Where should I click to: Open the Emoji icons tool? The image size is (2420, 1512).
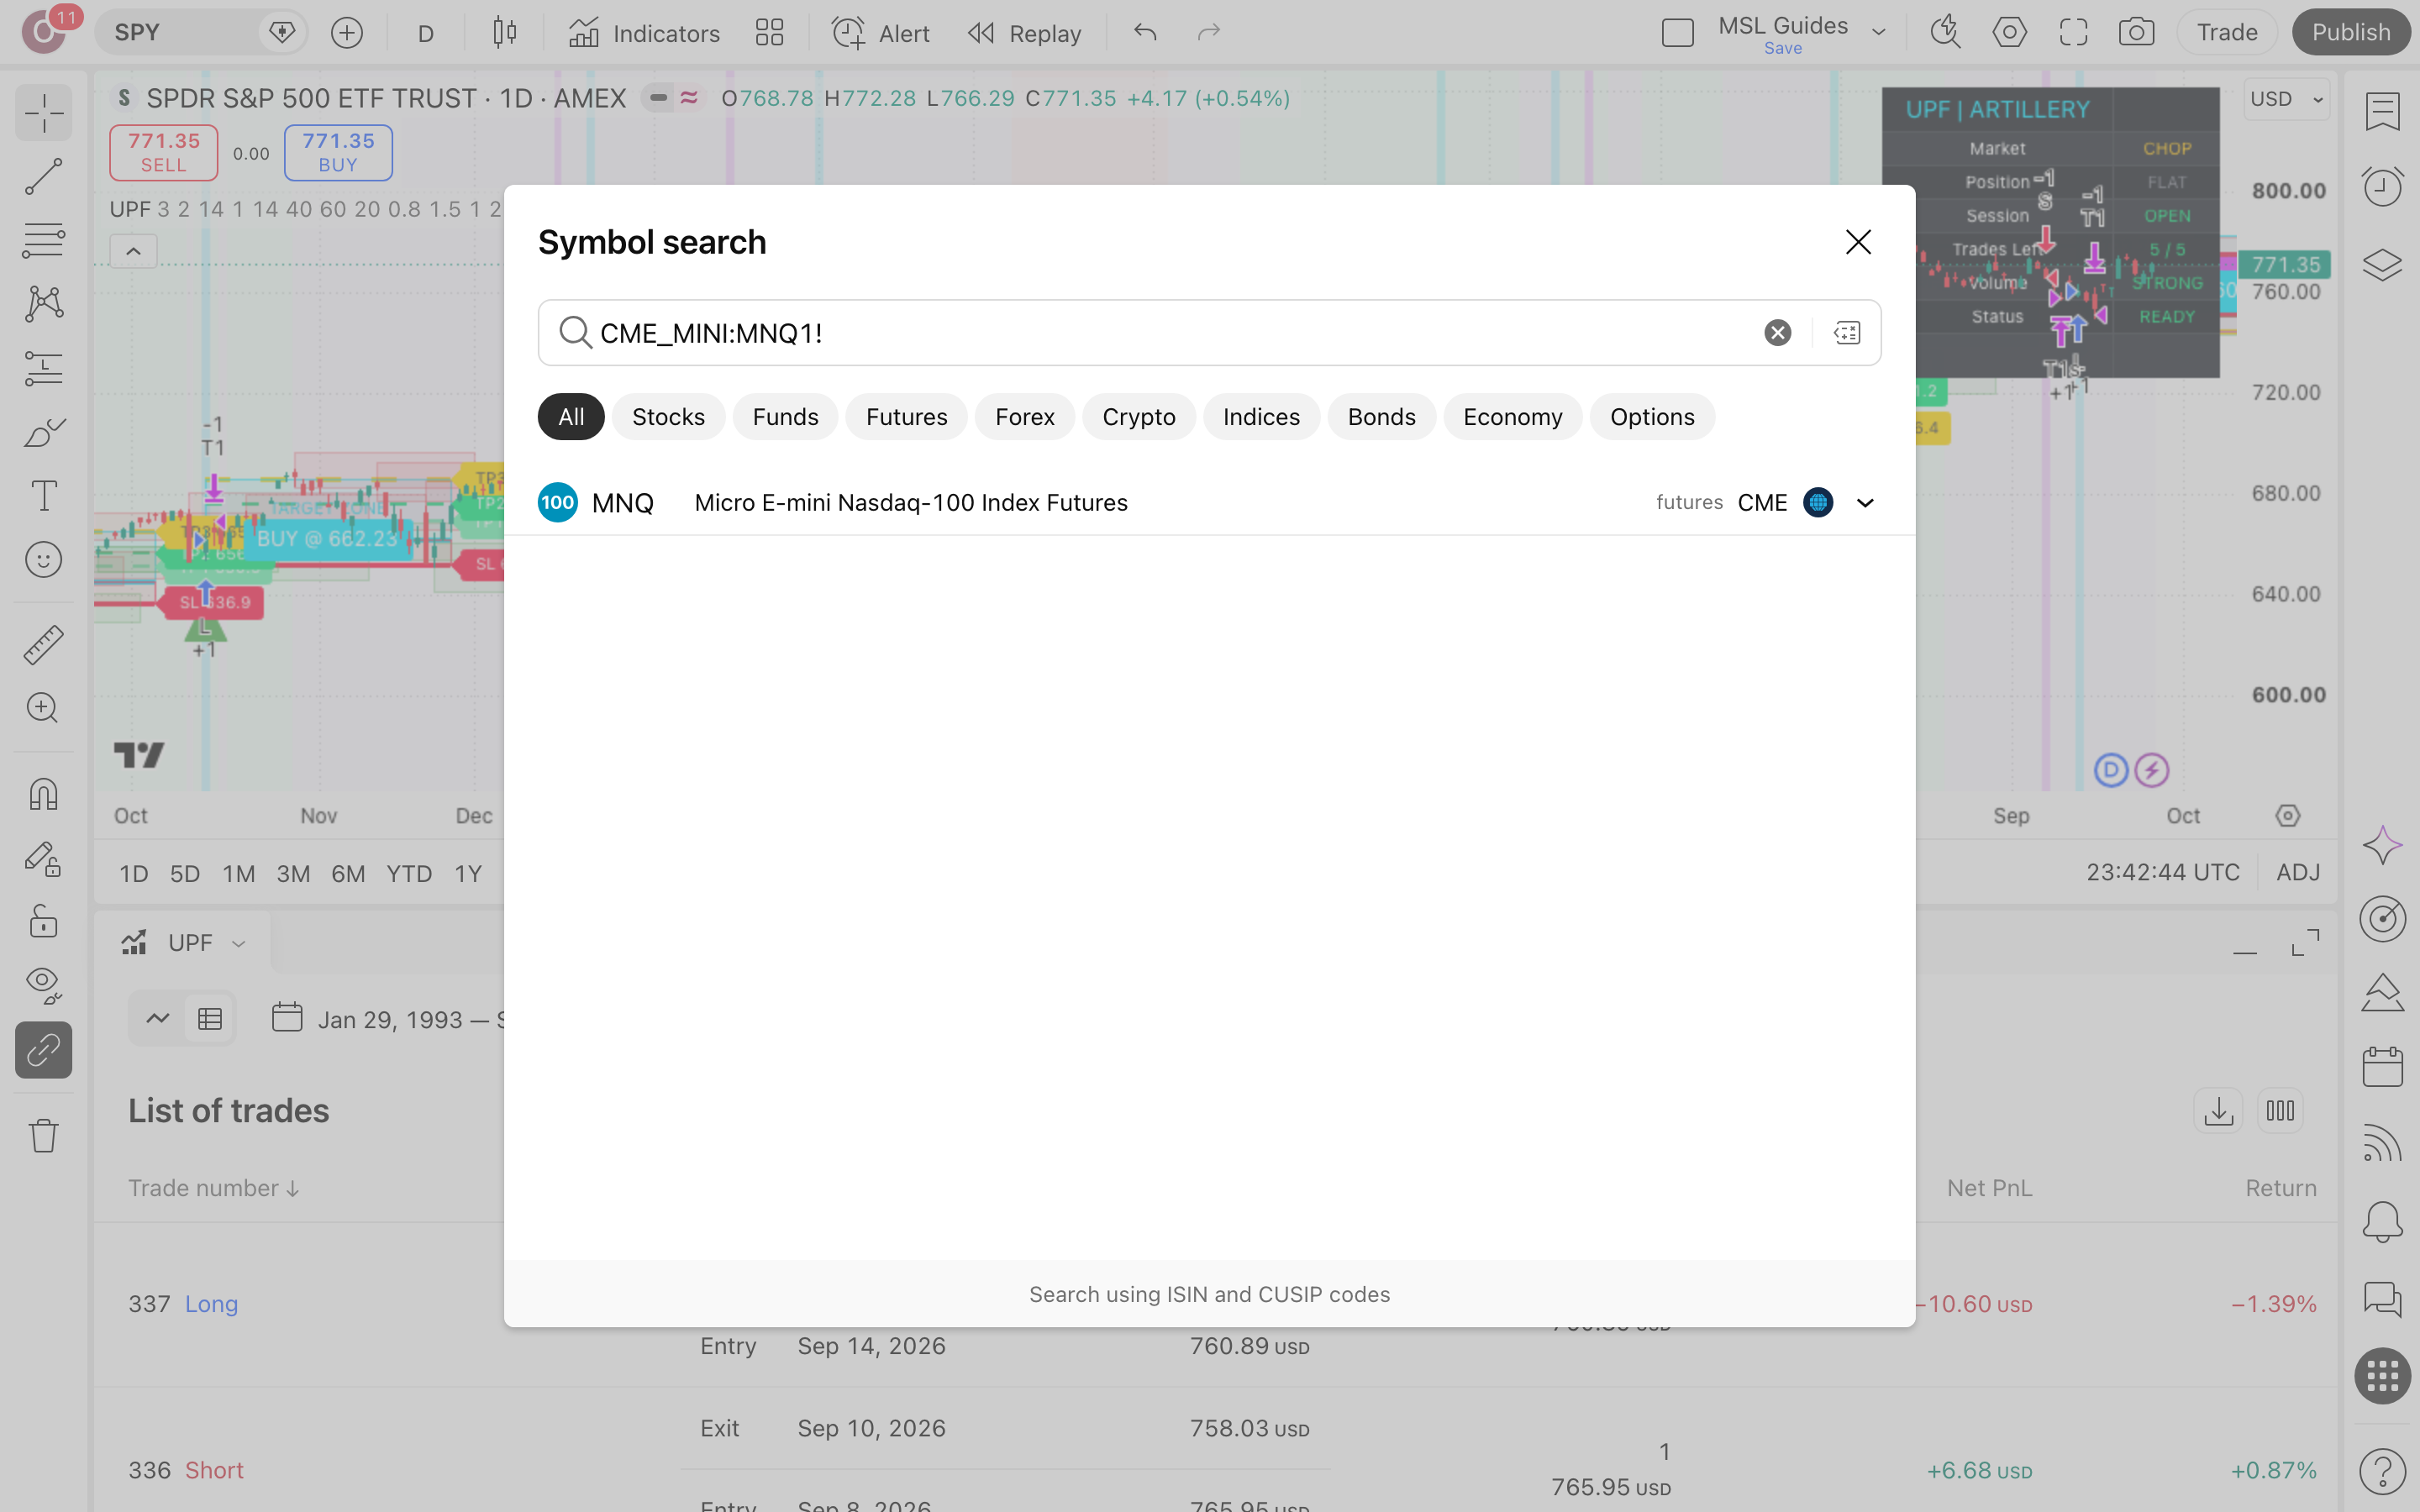coord(43,560)
